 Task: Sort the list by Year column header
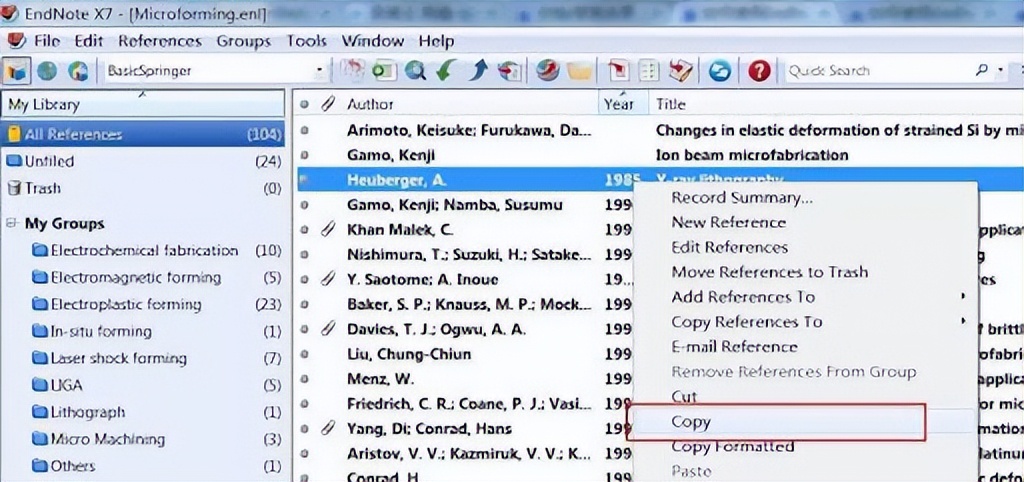[618, 104]
